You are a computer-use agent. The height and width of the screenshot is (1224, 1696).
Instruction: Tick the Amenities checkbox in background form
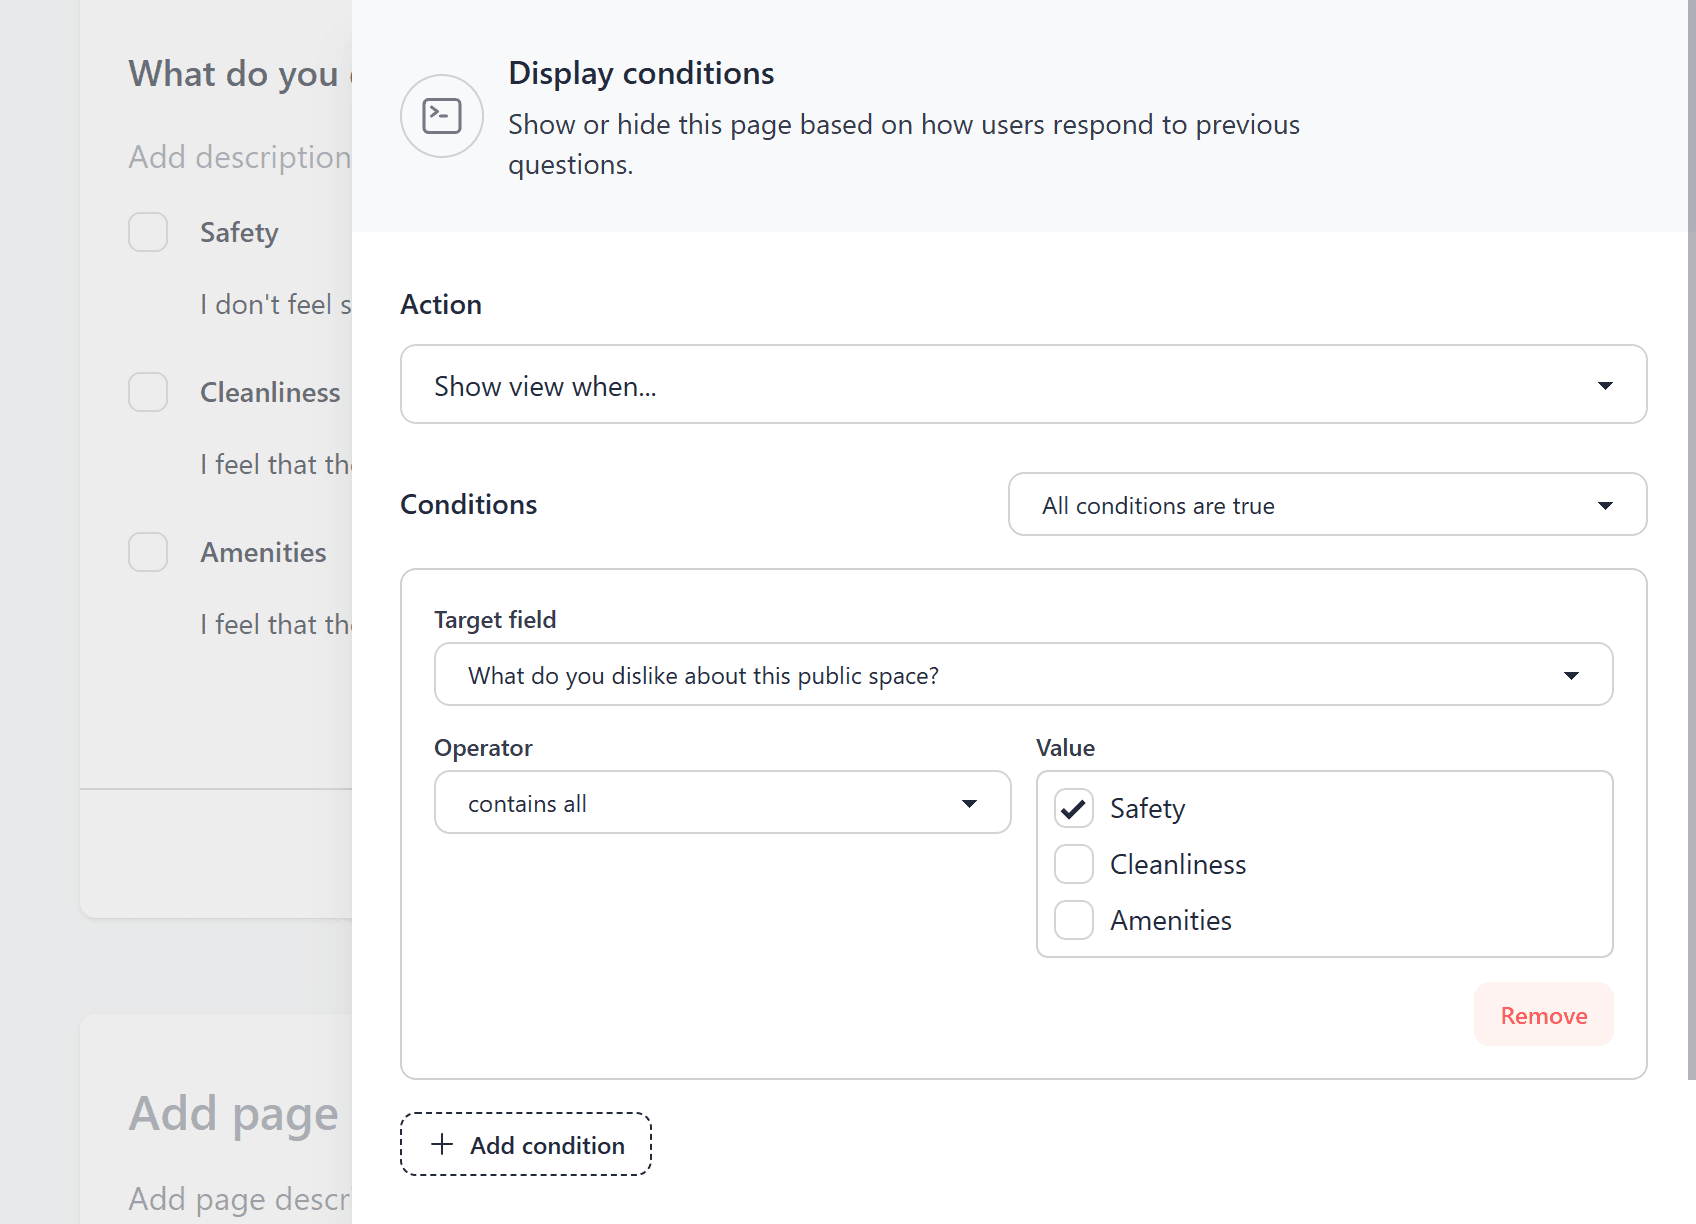coord(148,552)
